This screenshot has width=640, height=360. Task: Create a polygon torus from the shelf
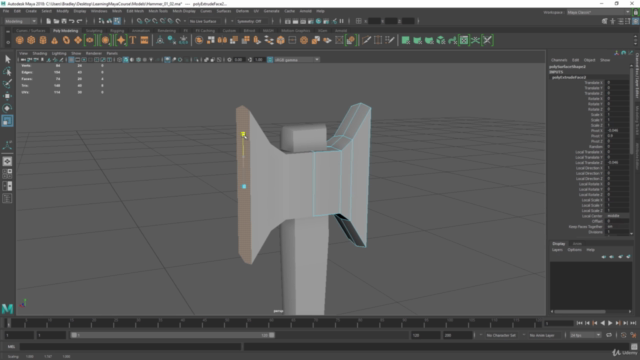point(66,40)
